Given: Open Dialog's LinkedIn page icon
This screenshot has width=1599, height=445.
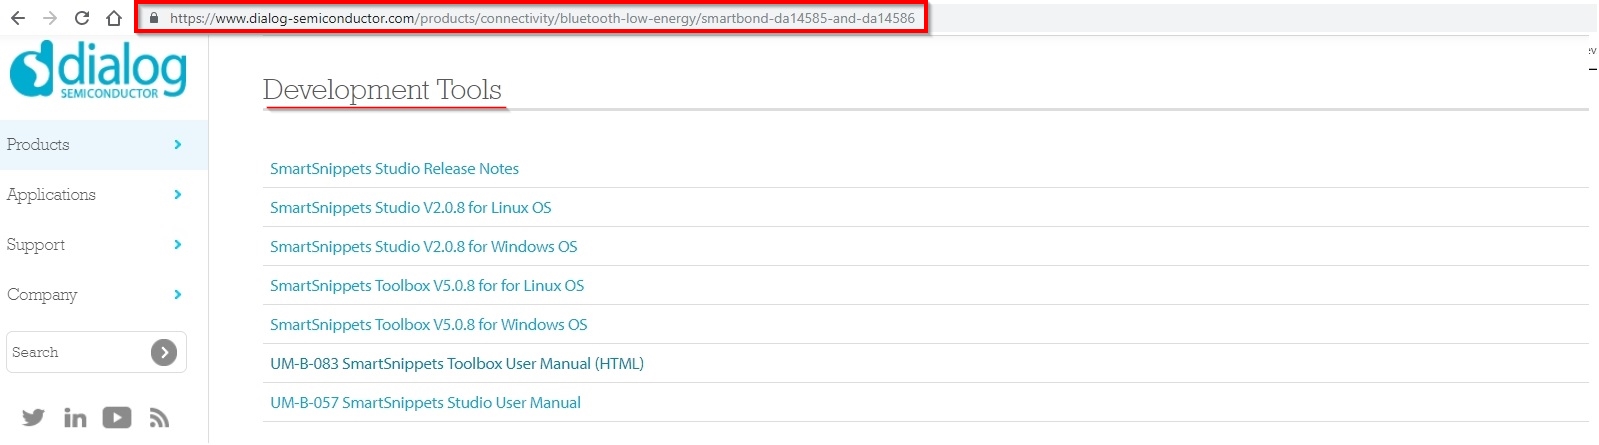Looking at the screenshot, I should pyautogui.click(x=75, y=417).
